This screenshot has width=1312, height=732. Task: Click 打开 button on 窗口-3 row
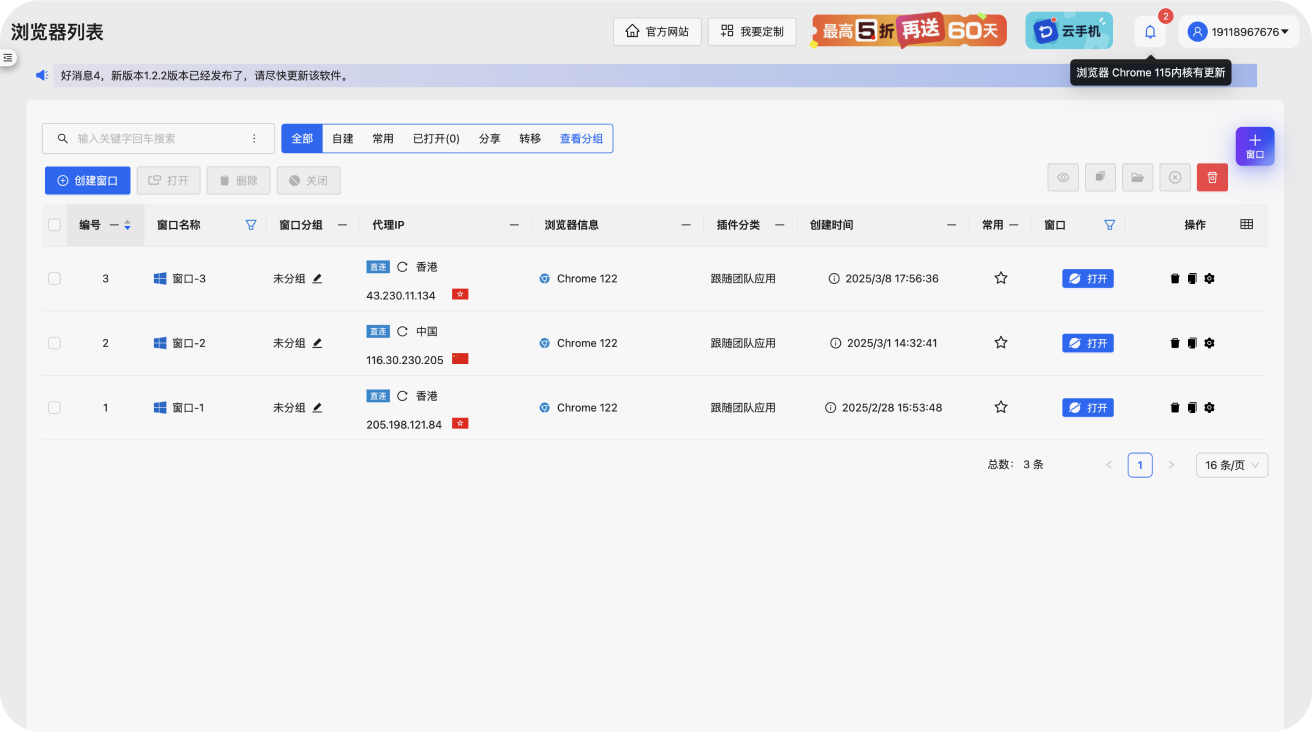[x=1087, y=278]
